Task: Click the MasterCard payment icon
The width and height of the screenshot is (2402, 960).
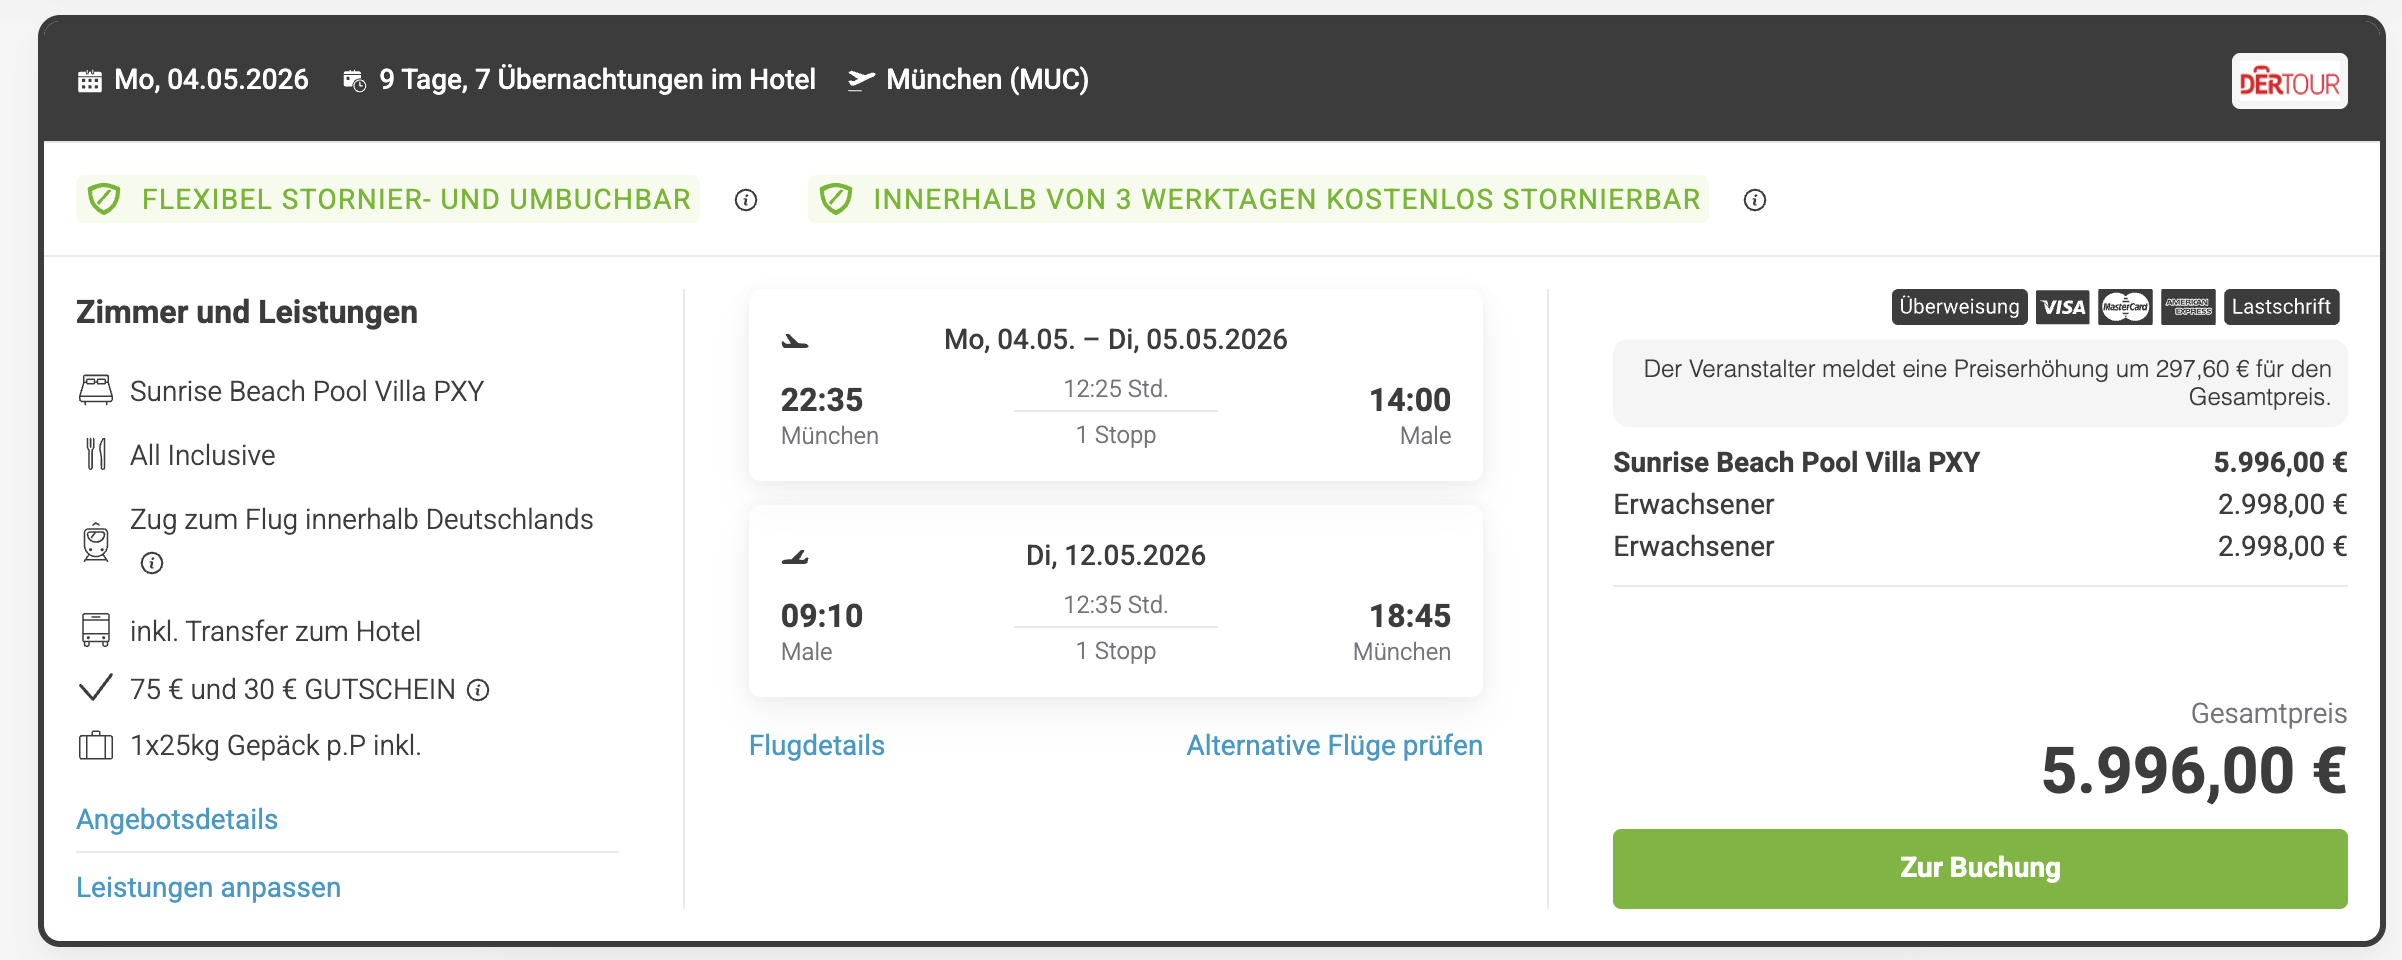Action: [x=2125, y=307]
